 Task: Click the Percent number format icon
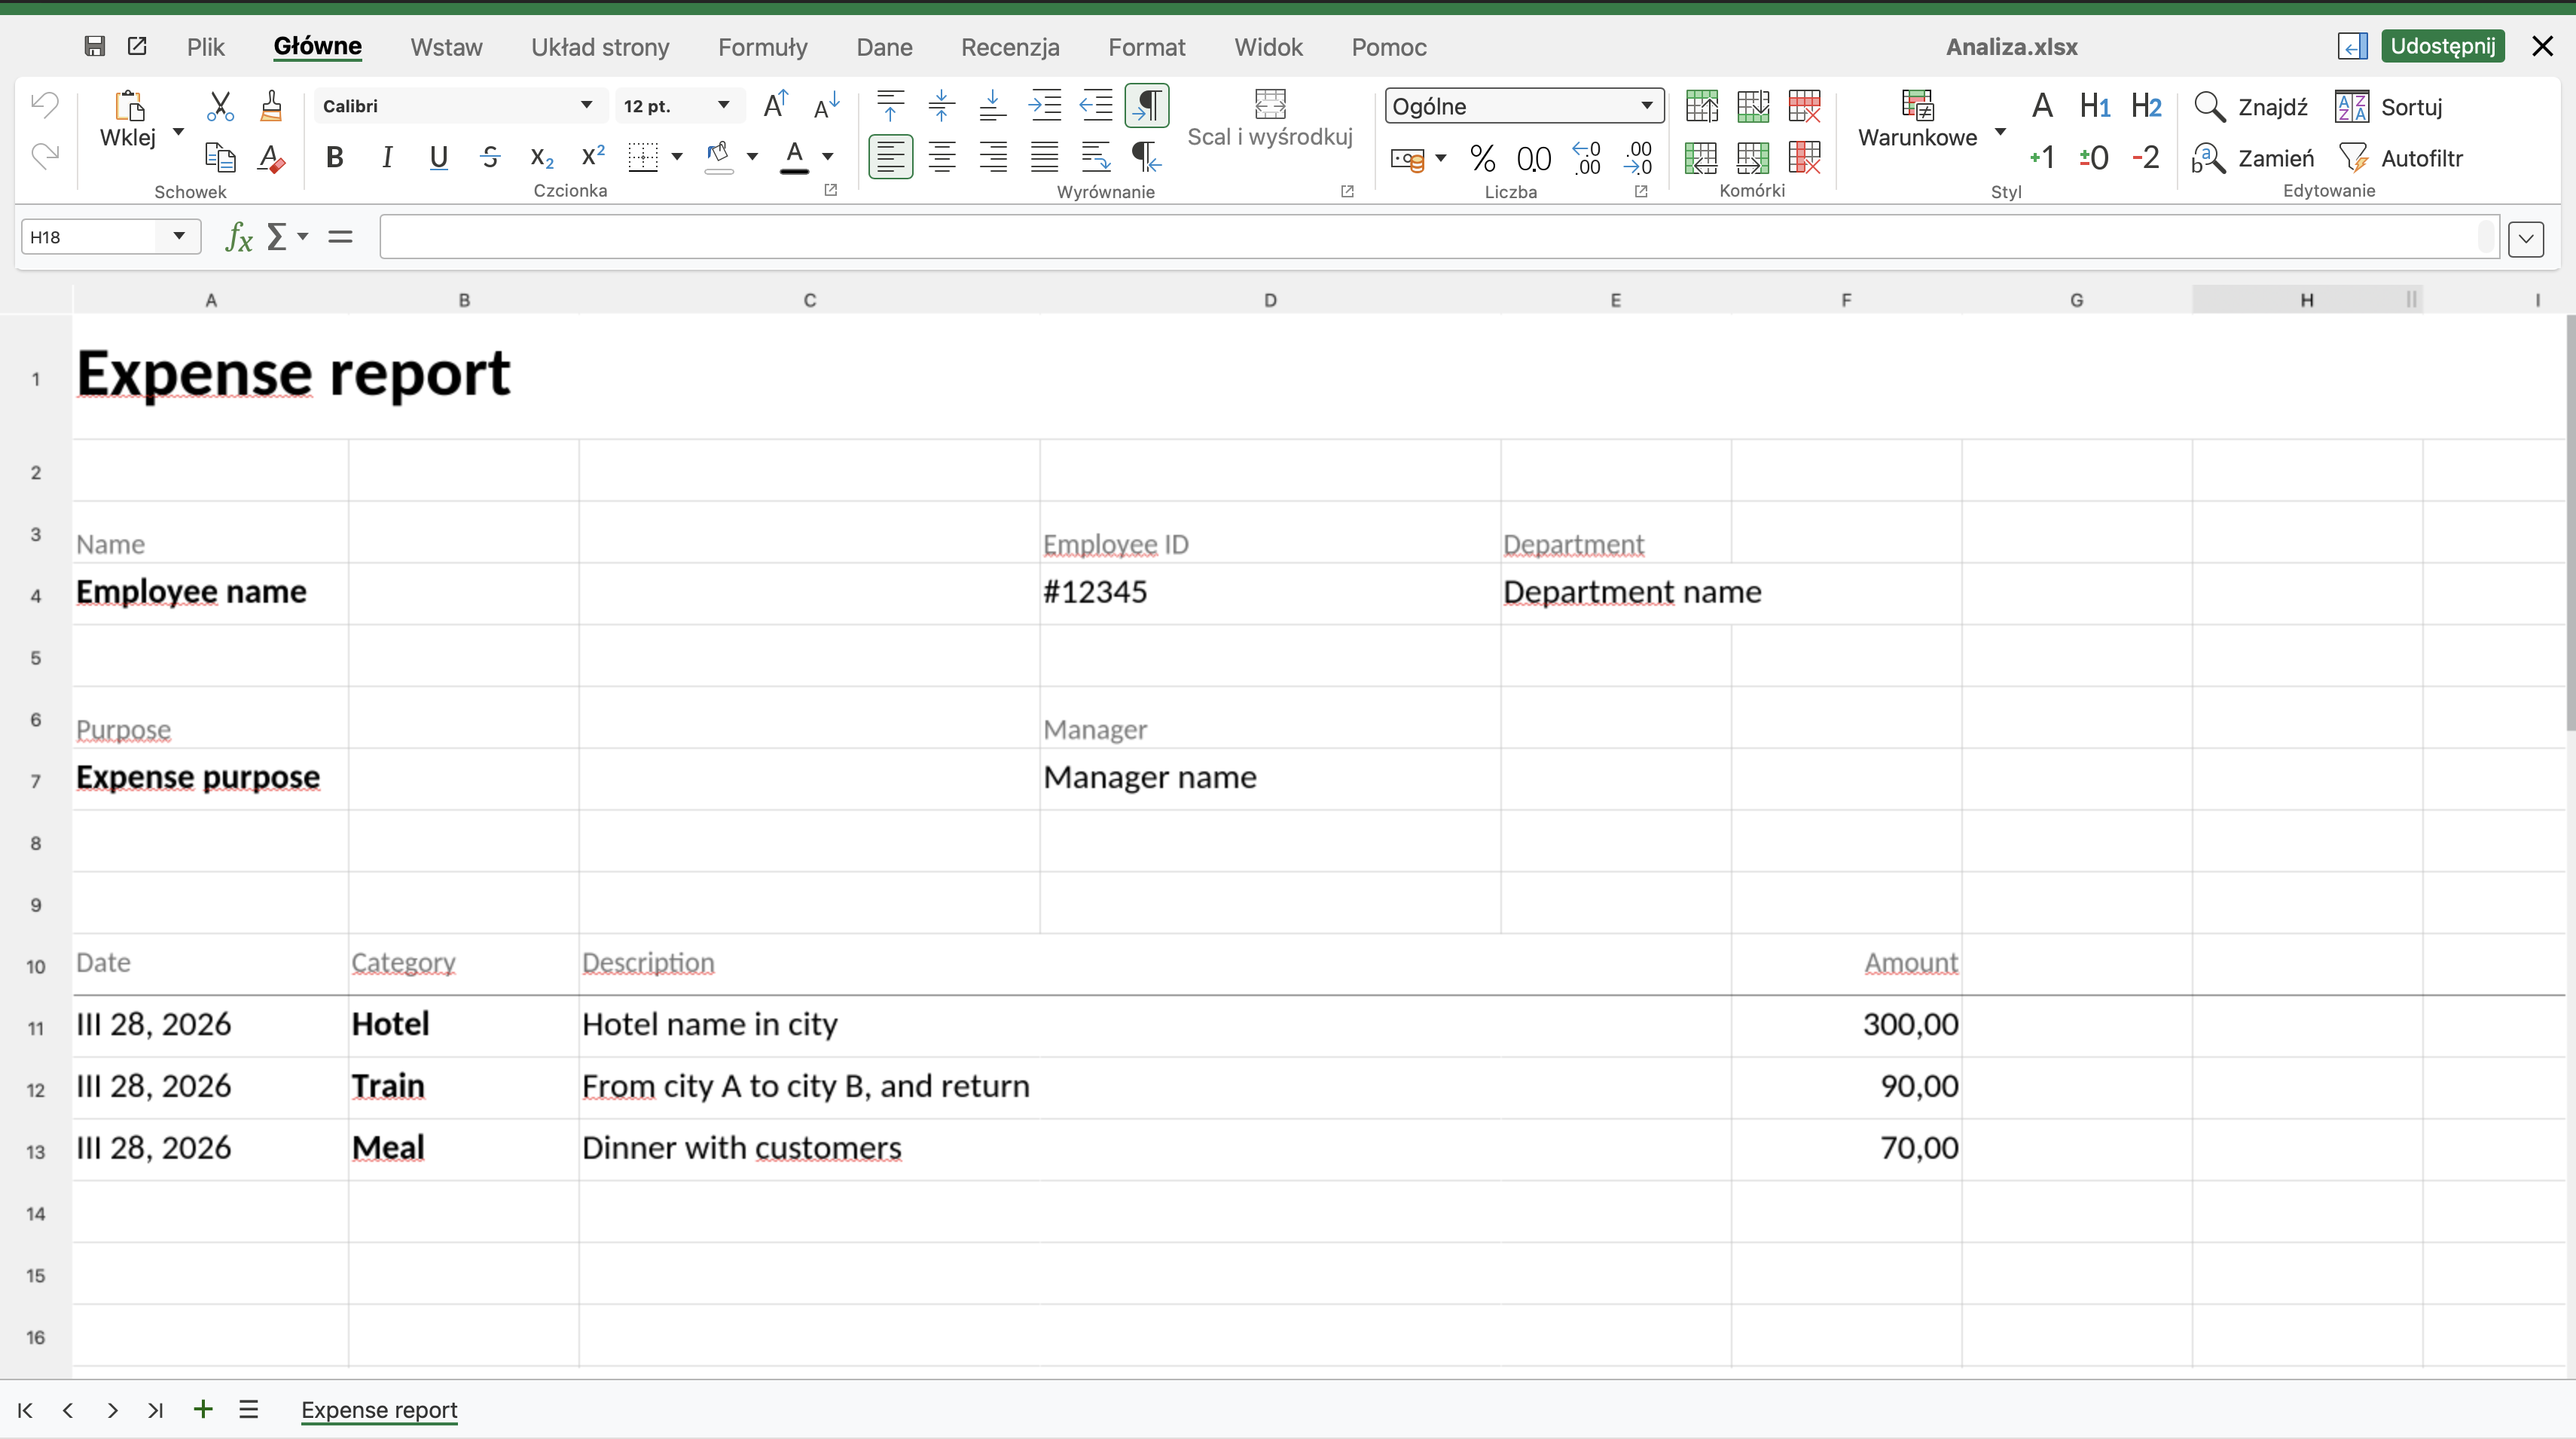[1482, 158]
